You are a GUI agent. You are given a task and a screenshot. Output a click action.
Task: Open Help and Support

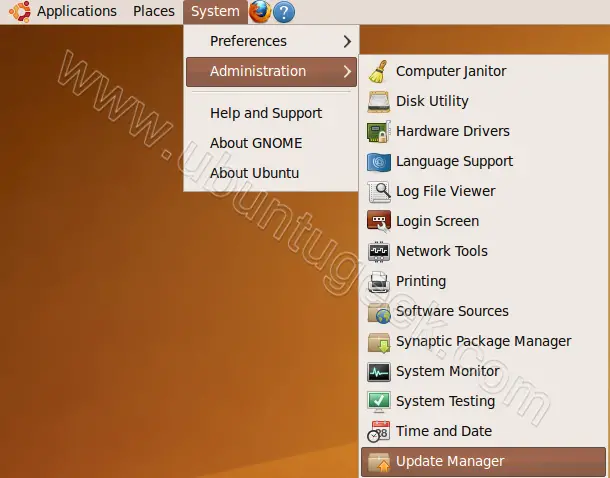[271, 114]
